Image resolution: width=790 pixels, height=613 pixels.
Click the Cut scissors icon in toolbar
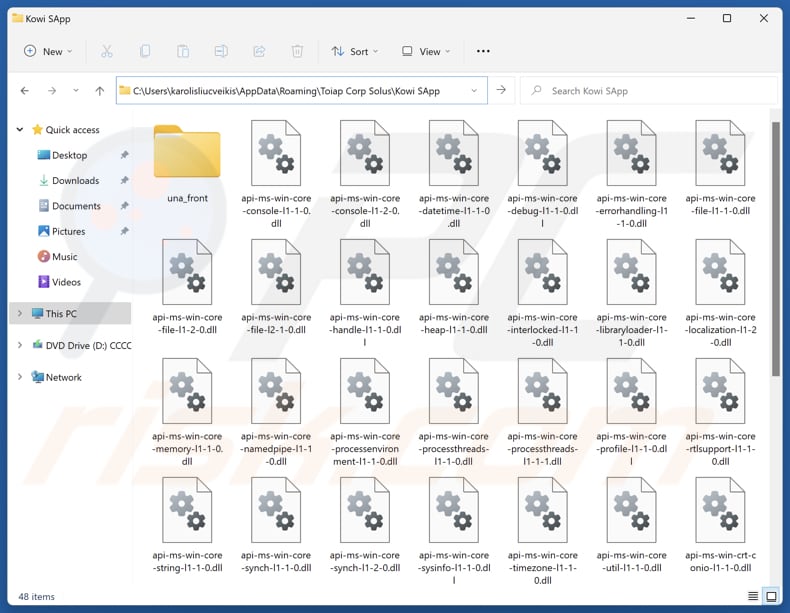pyautogui.click(x=107, y=51)
